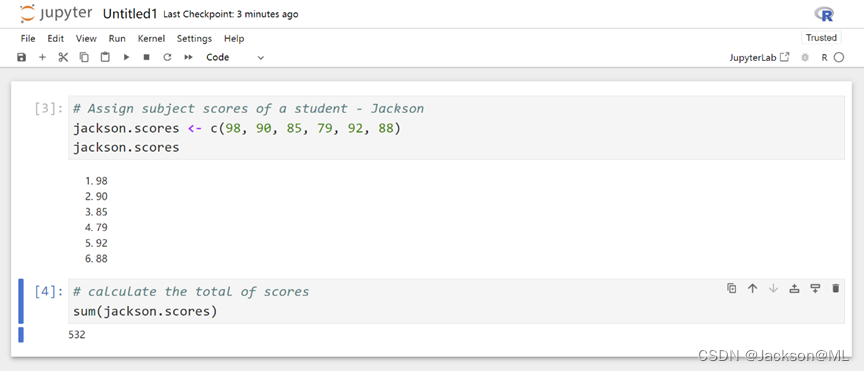Open the View menu
This screenshot has width=864, height=371.
tap(86, 39)
